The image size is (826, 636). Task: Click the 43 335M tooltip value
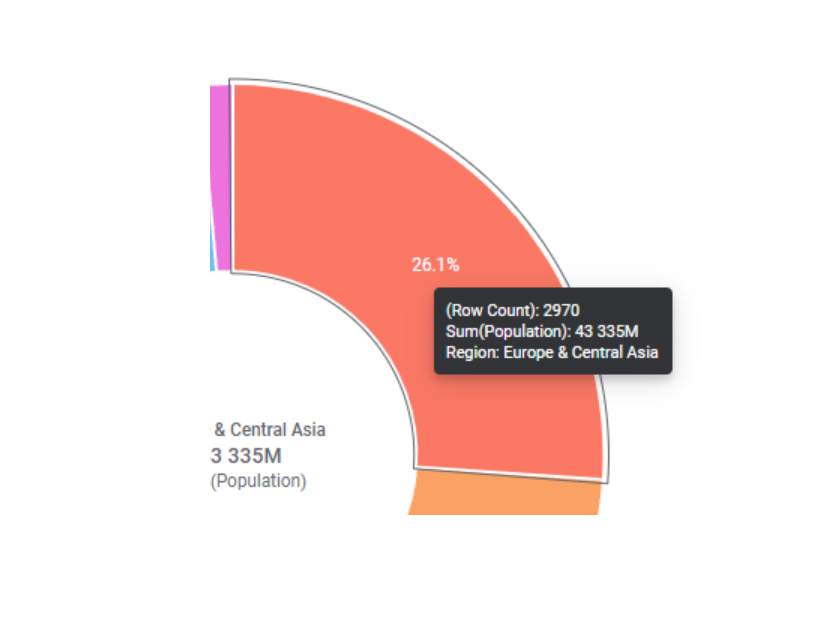coord(607,331)
